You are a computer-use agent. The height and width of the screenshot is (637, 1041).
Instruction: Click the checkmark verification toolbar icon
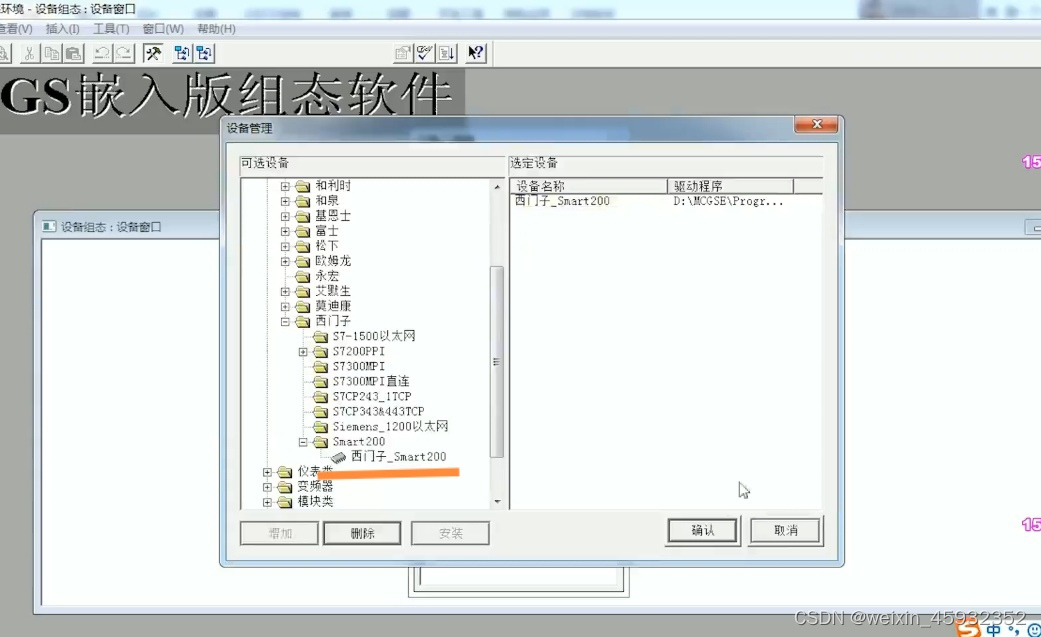click(x=425, y=54)
